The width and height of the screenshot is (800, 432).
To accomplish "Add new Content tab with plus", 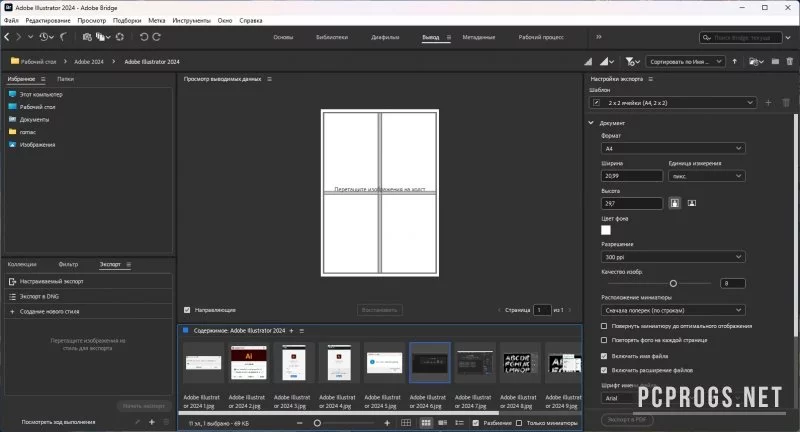I will click(292, 331).
